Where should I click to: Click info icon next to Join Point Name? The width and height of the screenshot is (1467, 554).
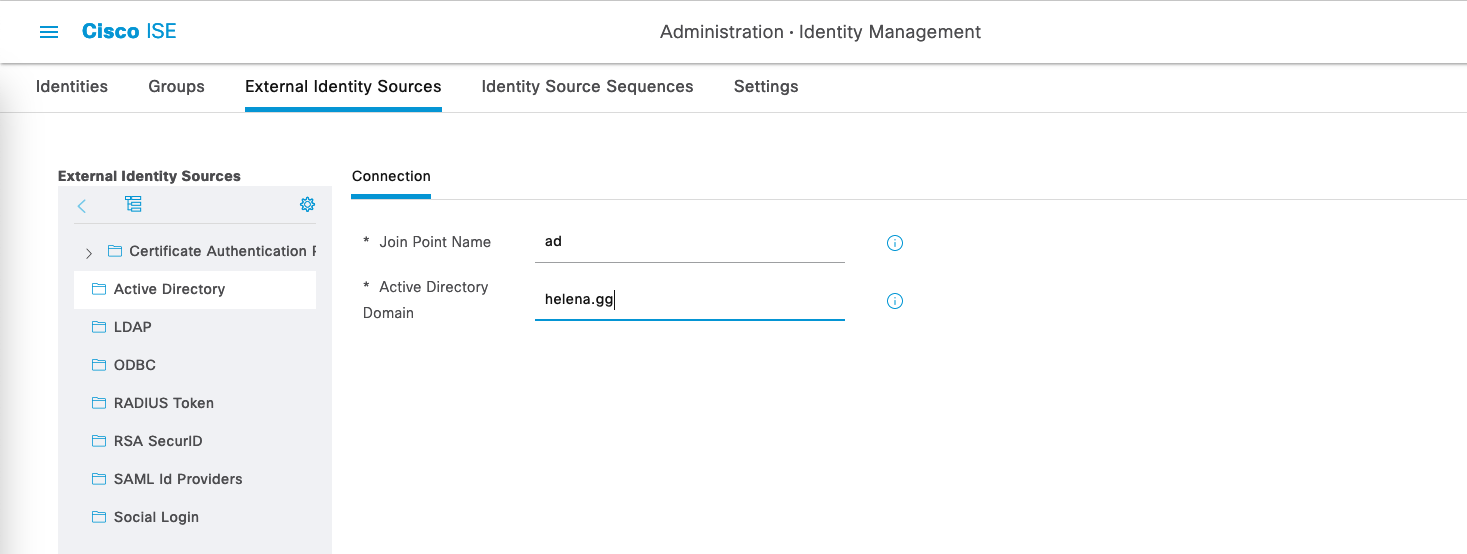click(x=895, y=243)
